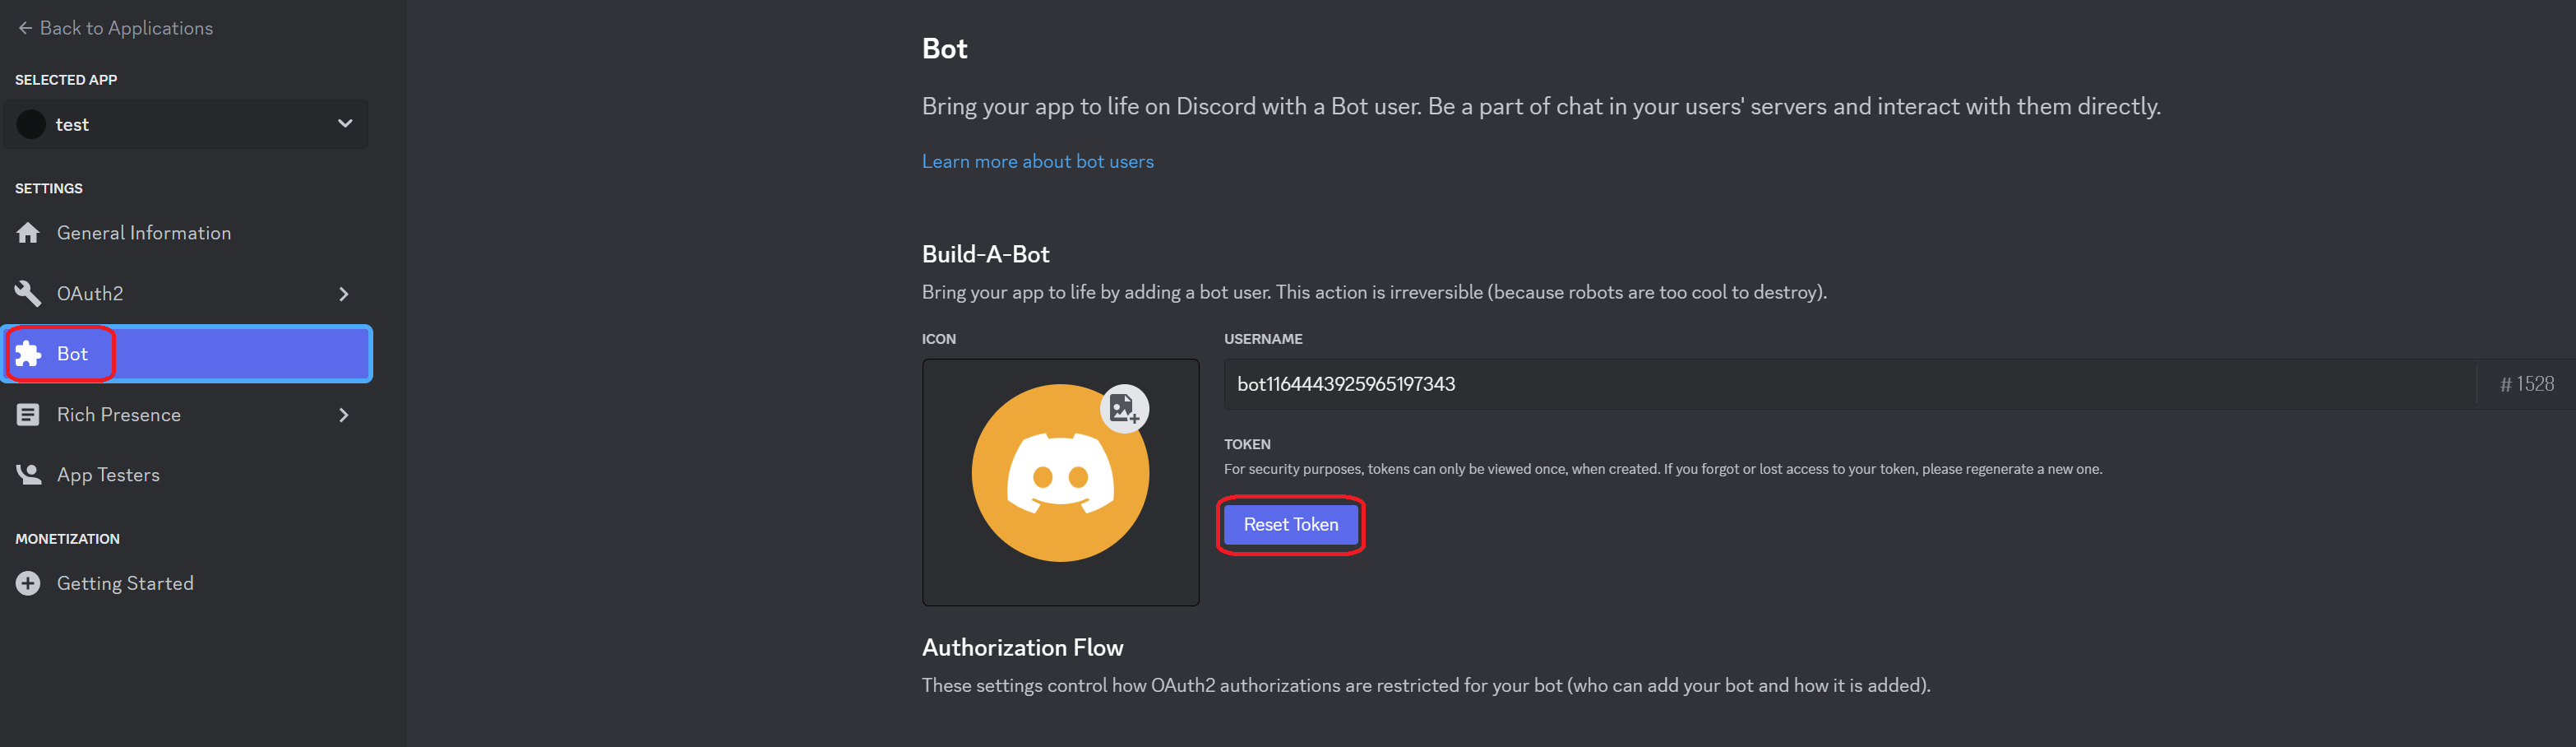Open the Rich Presence settings item
The width and height of the screenshot is (2576, 747).
coord(186,415)
